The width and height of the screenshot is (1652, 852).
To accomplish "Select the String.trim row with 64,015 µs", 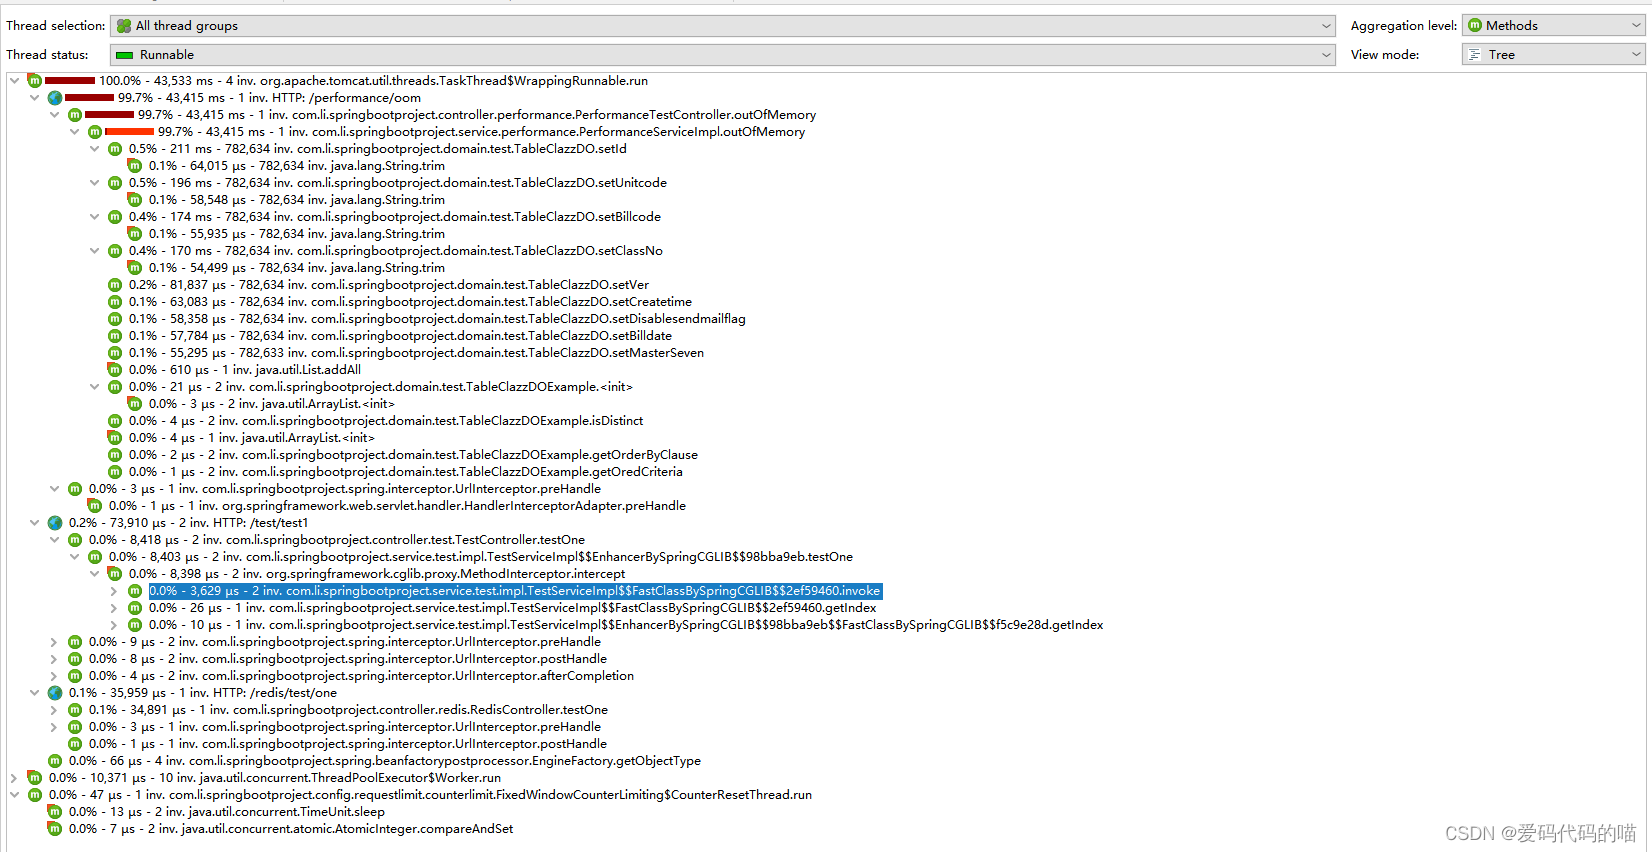I will tap(297, 166).
